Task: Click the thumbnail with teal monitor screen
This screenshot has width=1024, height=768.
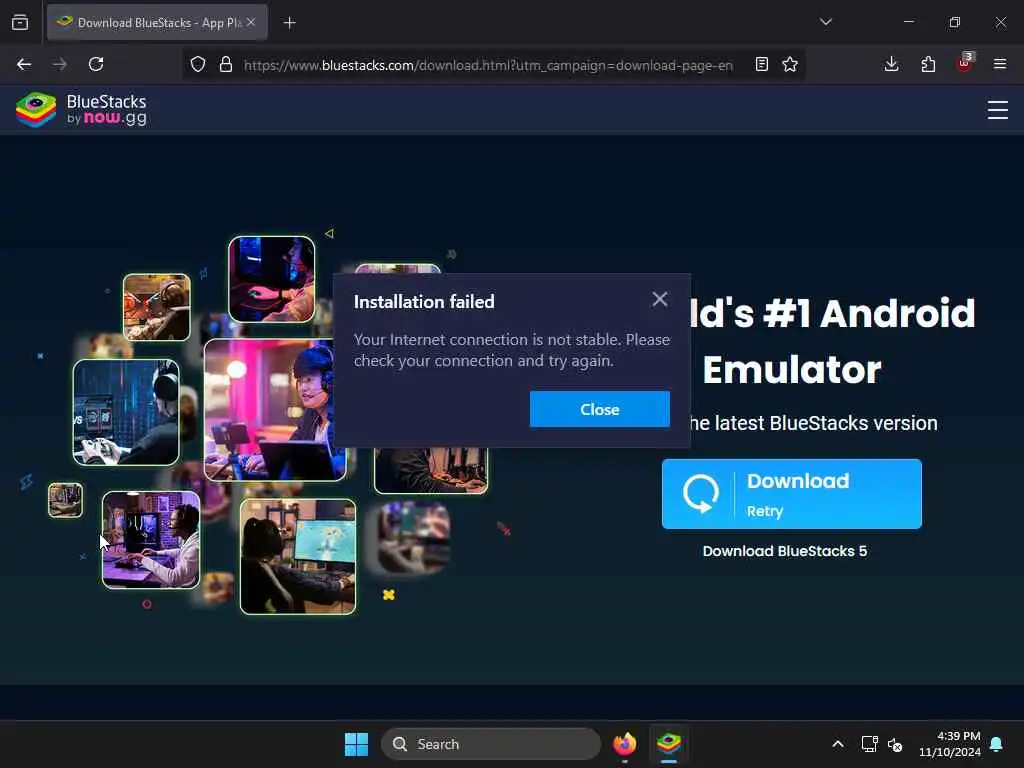Action: [x=298, y=557]
